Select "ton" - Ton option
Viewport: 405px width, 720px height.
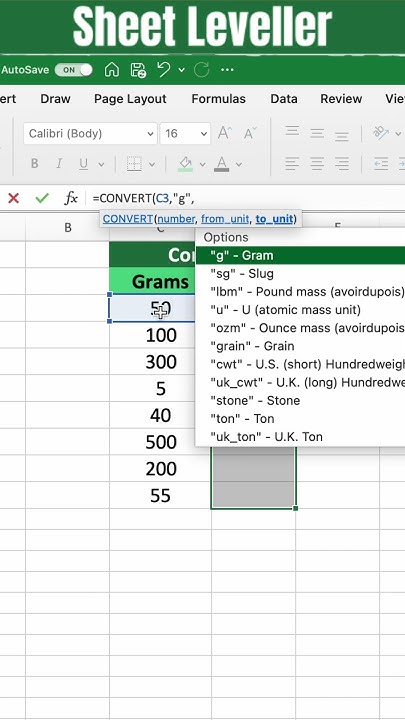(x=300, y=418)
